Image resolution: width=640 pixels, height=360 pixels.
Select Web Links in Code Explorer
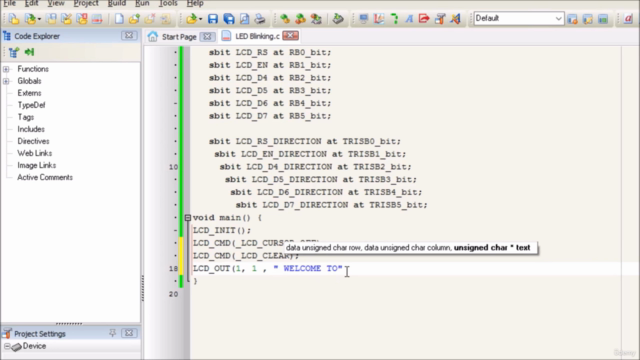[35, 153]
